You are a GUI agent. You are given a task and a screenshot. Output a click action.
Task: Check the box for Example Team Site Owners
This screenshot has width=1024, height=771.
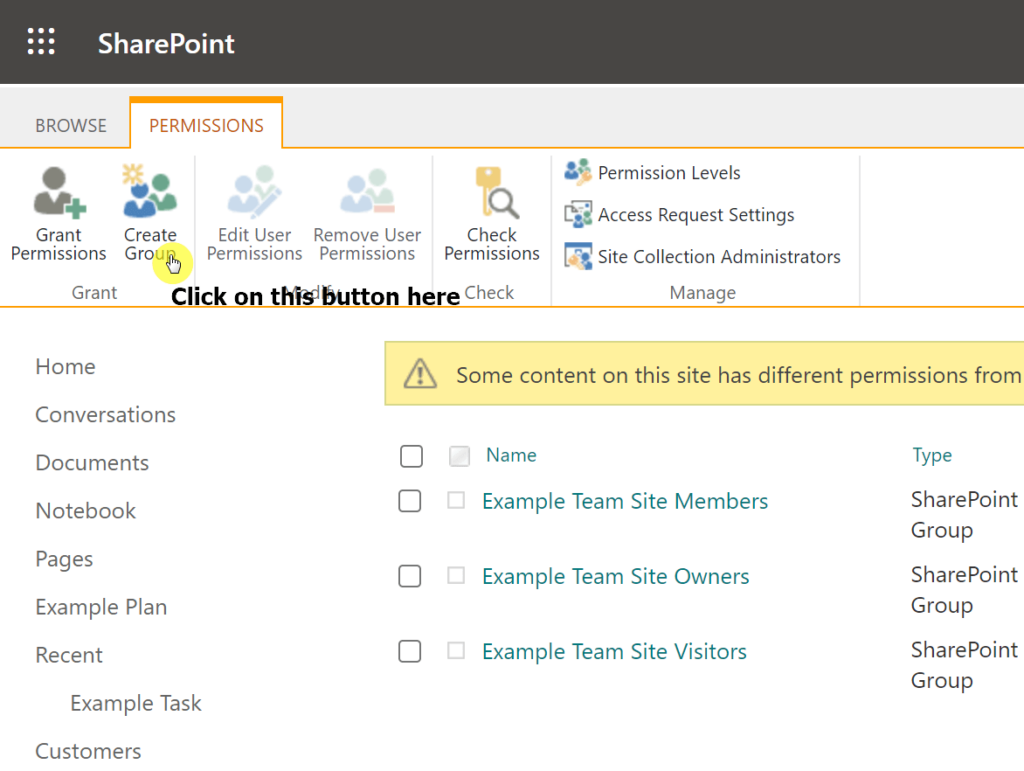coord(409,576)
